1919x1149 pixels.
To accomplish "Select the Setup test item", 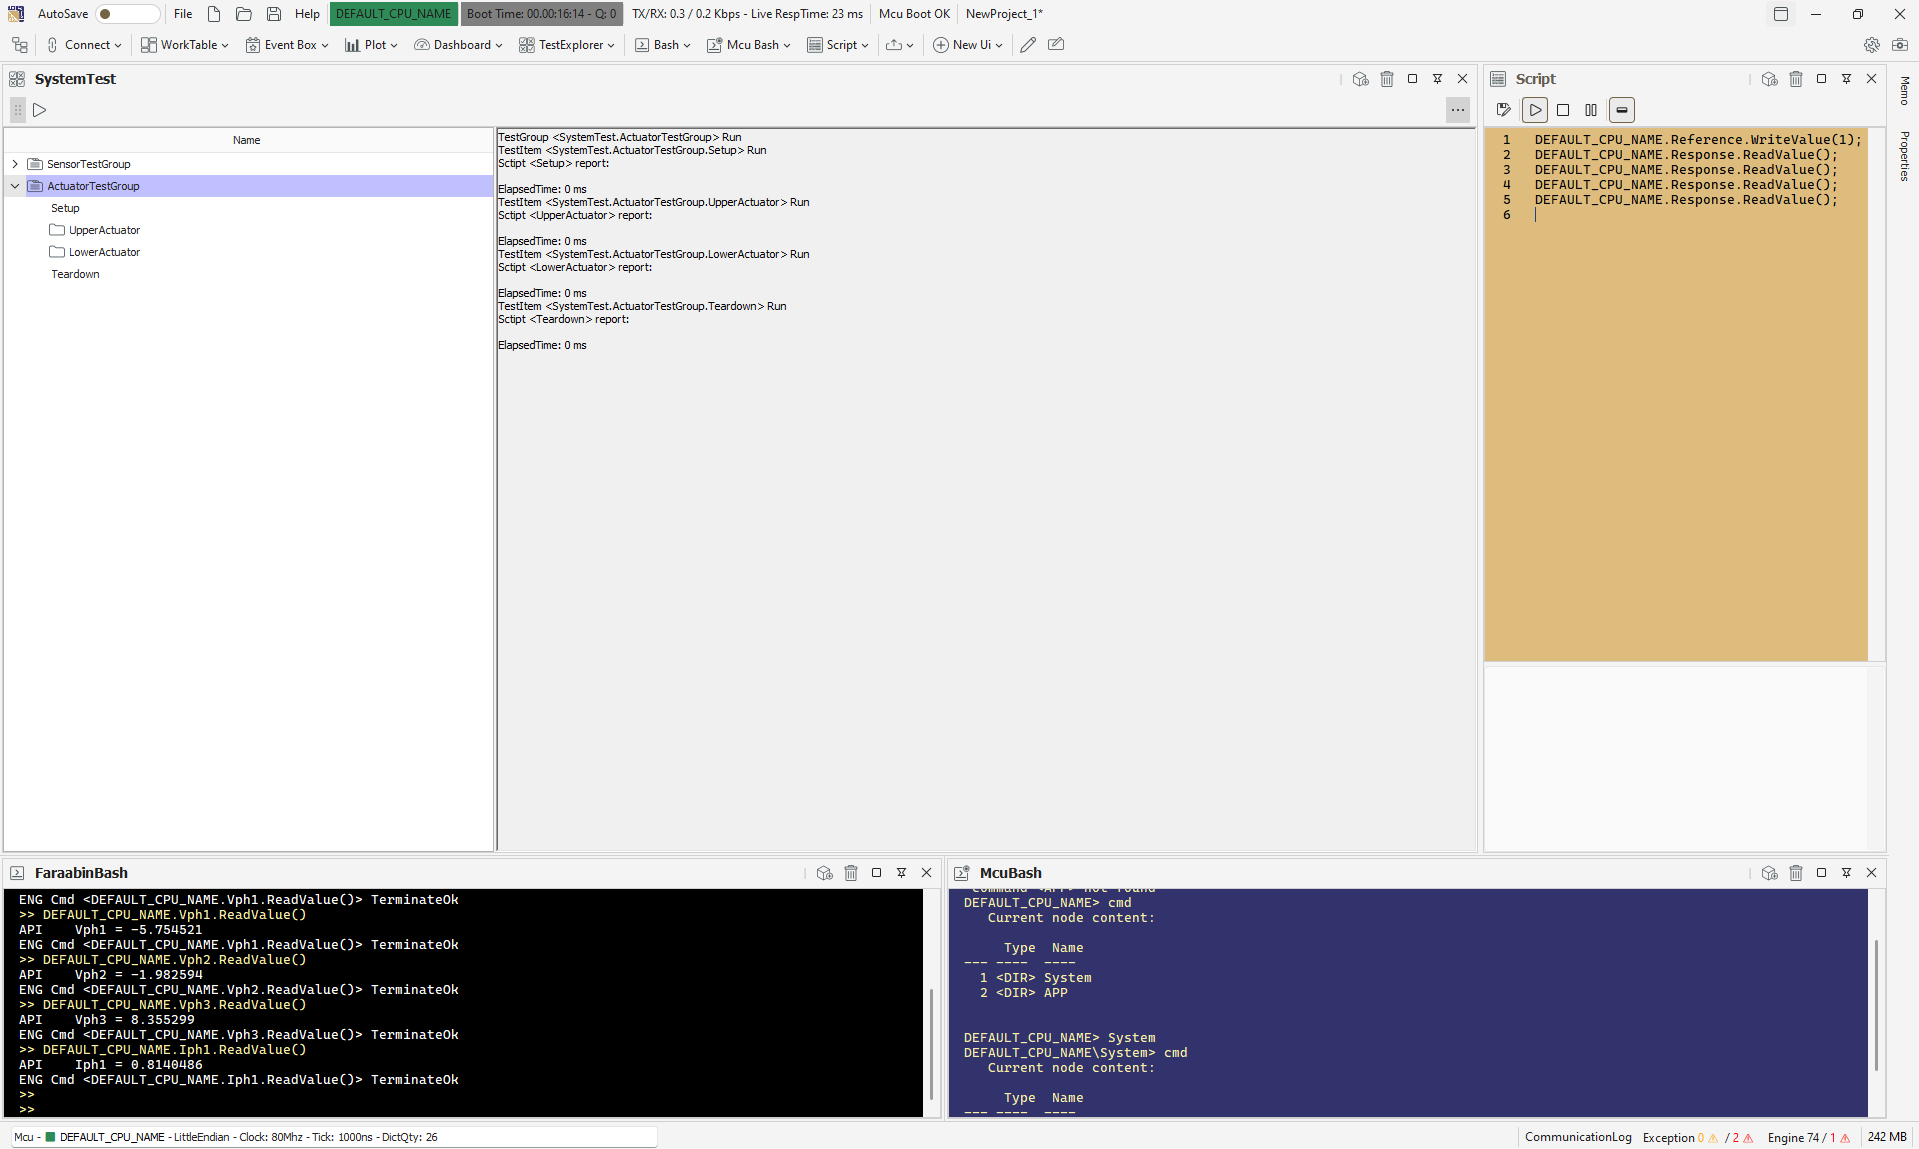I will pos(65,208).
